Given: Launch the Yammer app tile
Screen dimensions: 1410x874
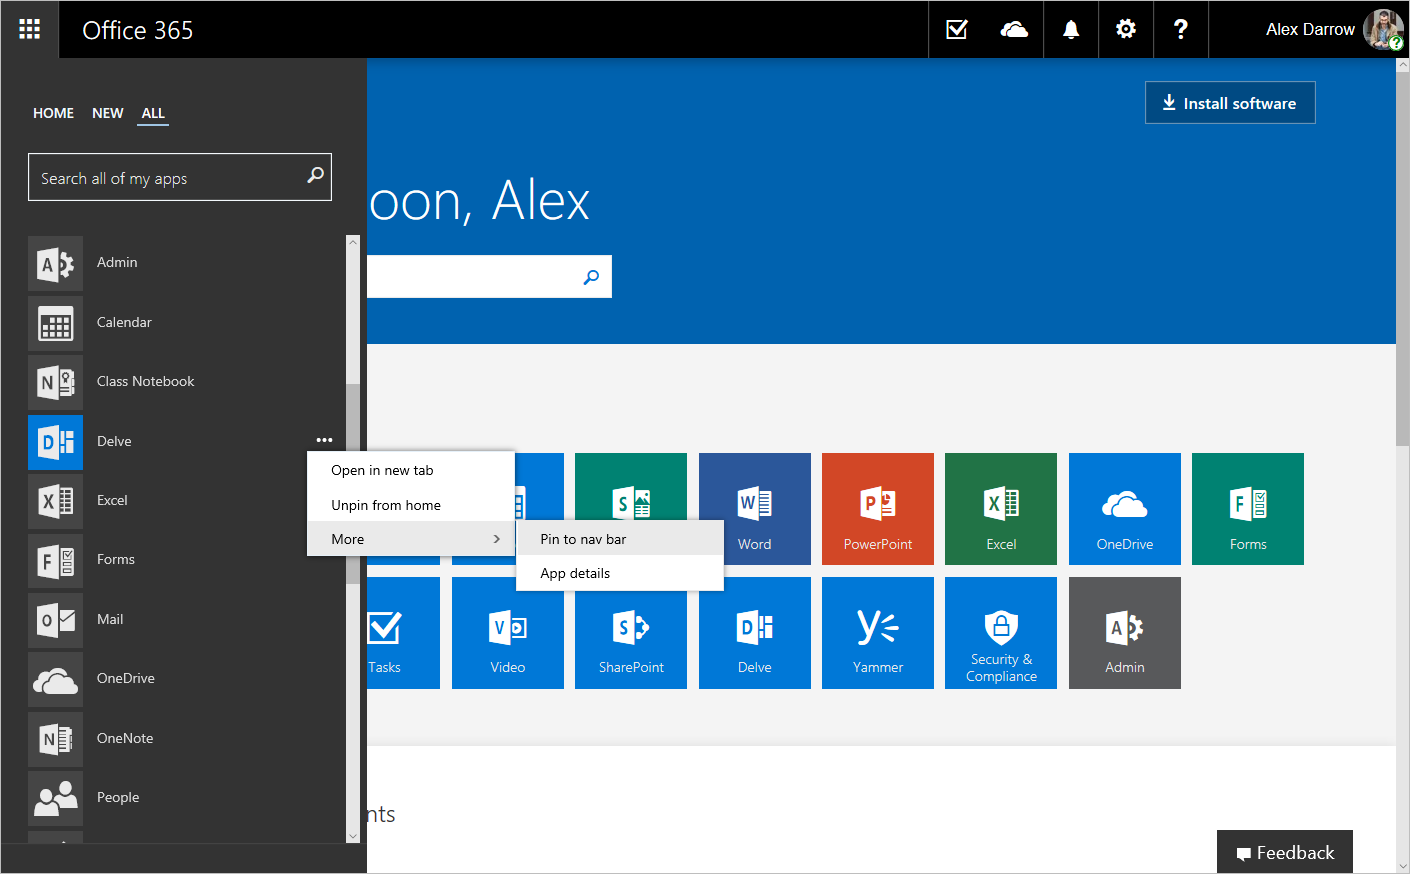Looking at the screenshot, I should [x=877, y=632].
